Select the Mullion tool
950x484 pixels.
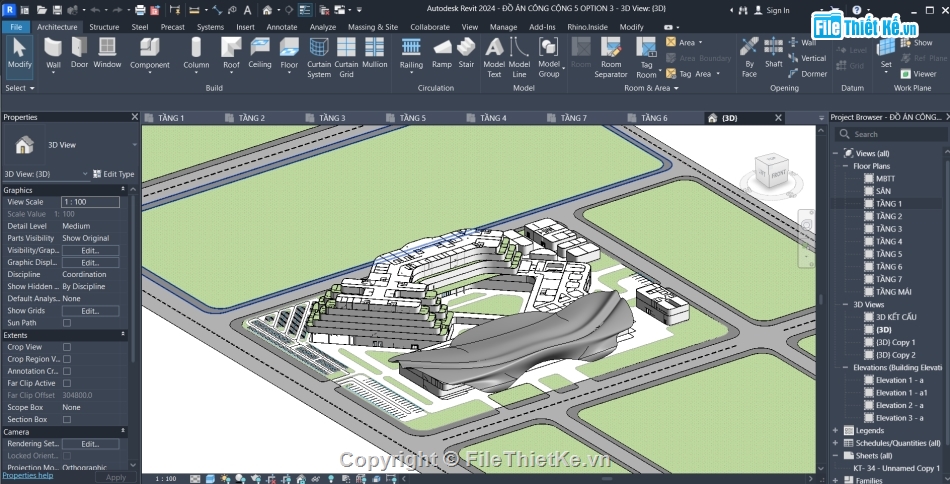tap(374, 54)
